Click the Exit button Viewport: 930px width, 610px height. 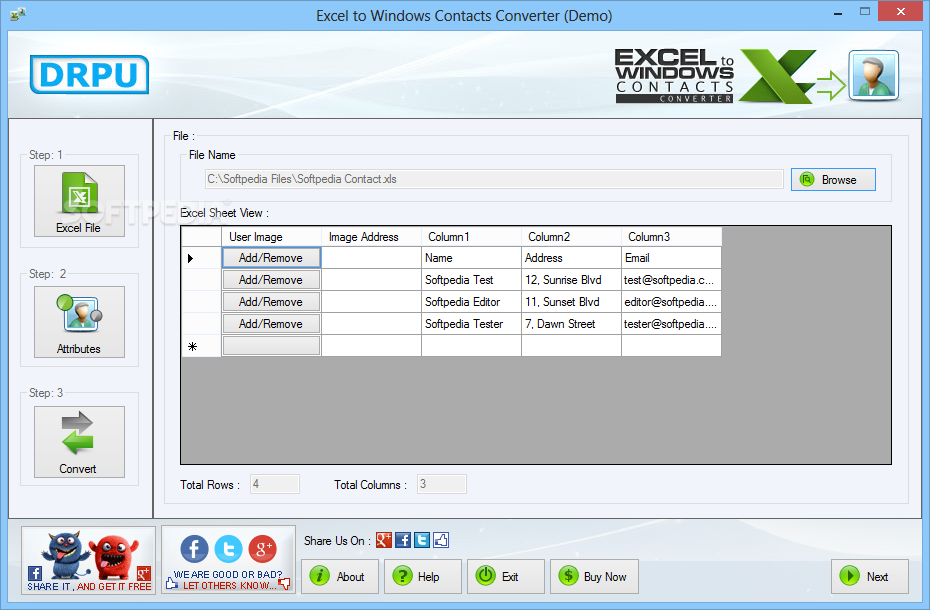505,576
